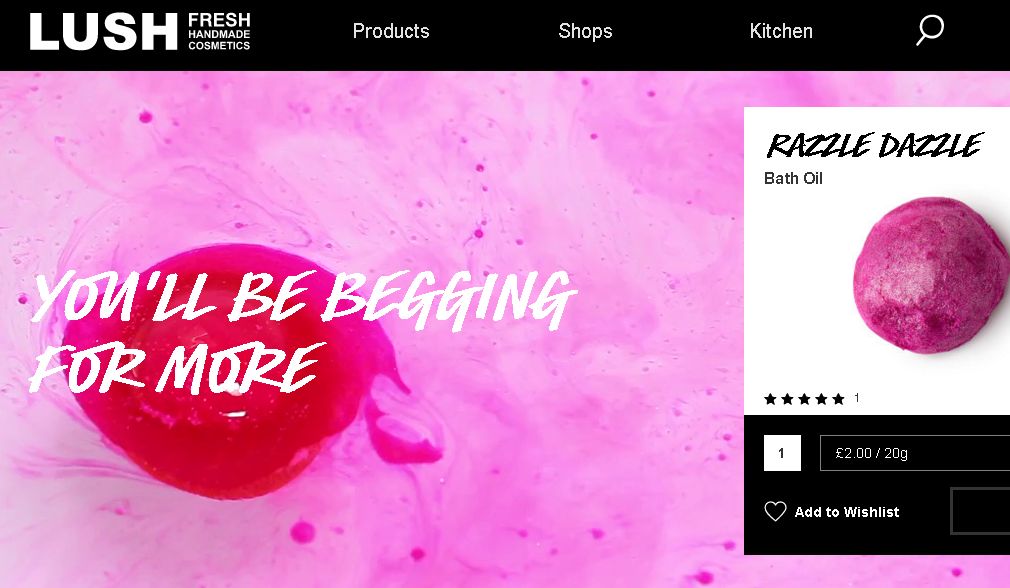The width and height of the screenshot is (1010, 588).
Task: Click the fifth star in the rating
Action: 838,399
